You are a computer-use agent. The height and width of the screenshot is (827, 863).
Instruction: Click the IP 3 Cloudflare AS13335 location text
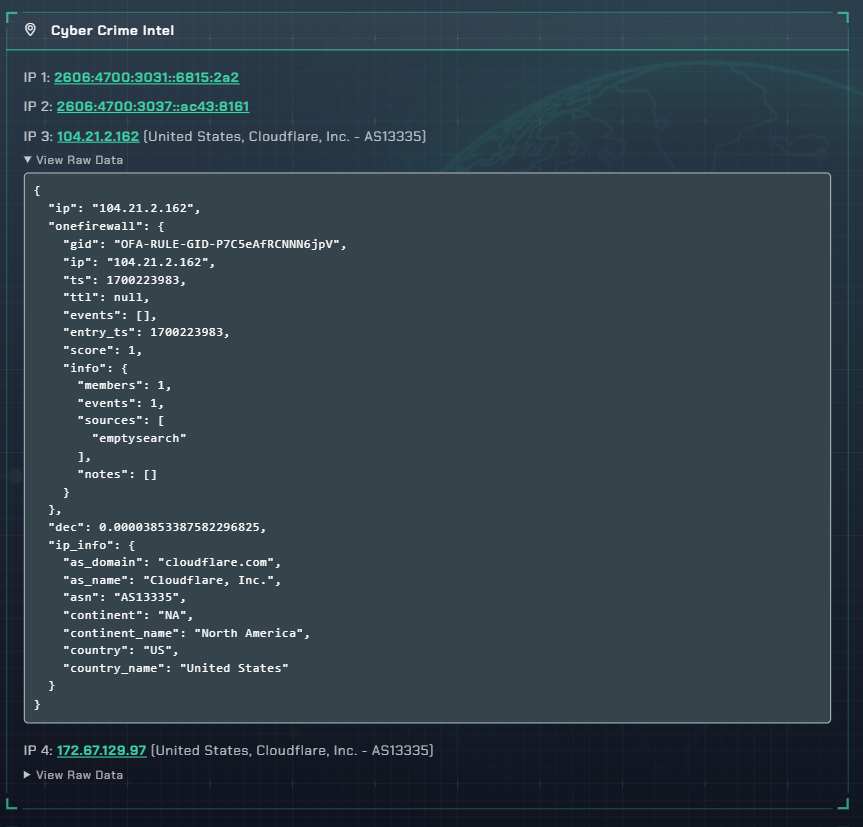tap(285, 136)
